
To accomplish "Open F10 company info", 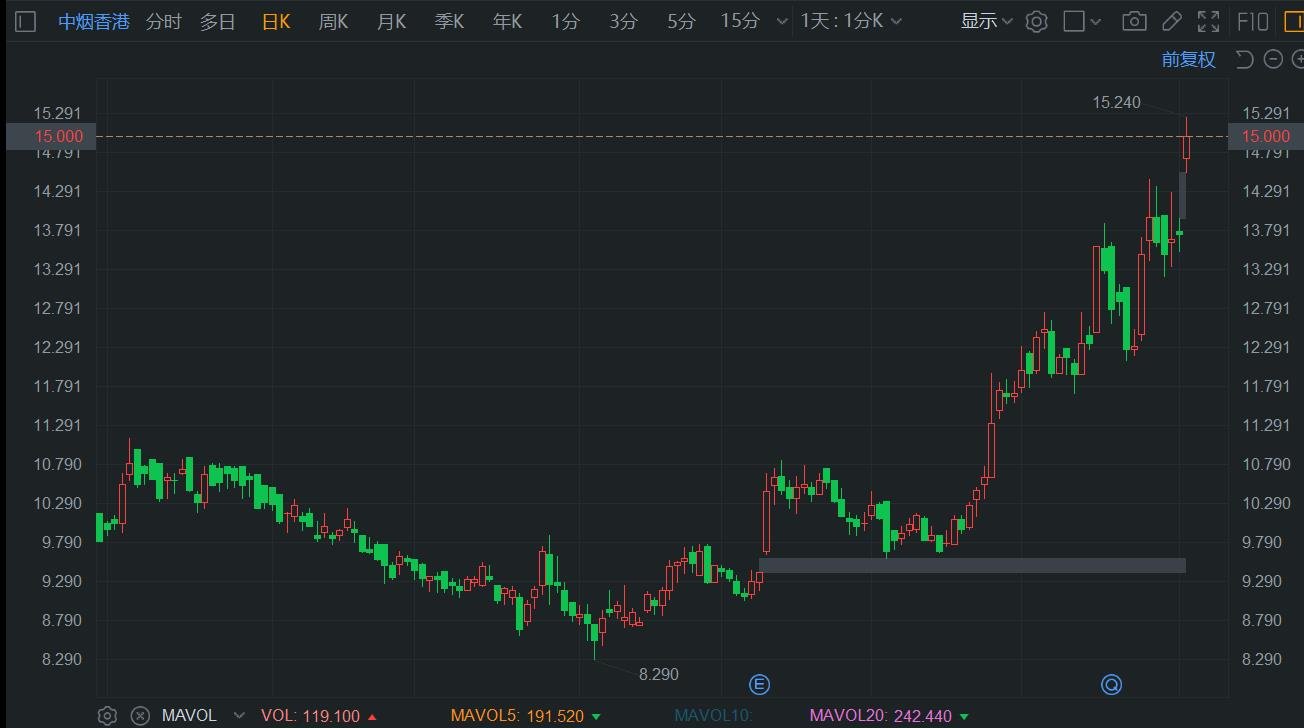I will click(x=1253, y=21).
